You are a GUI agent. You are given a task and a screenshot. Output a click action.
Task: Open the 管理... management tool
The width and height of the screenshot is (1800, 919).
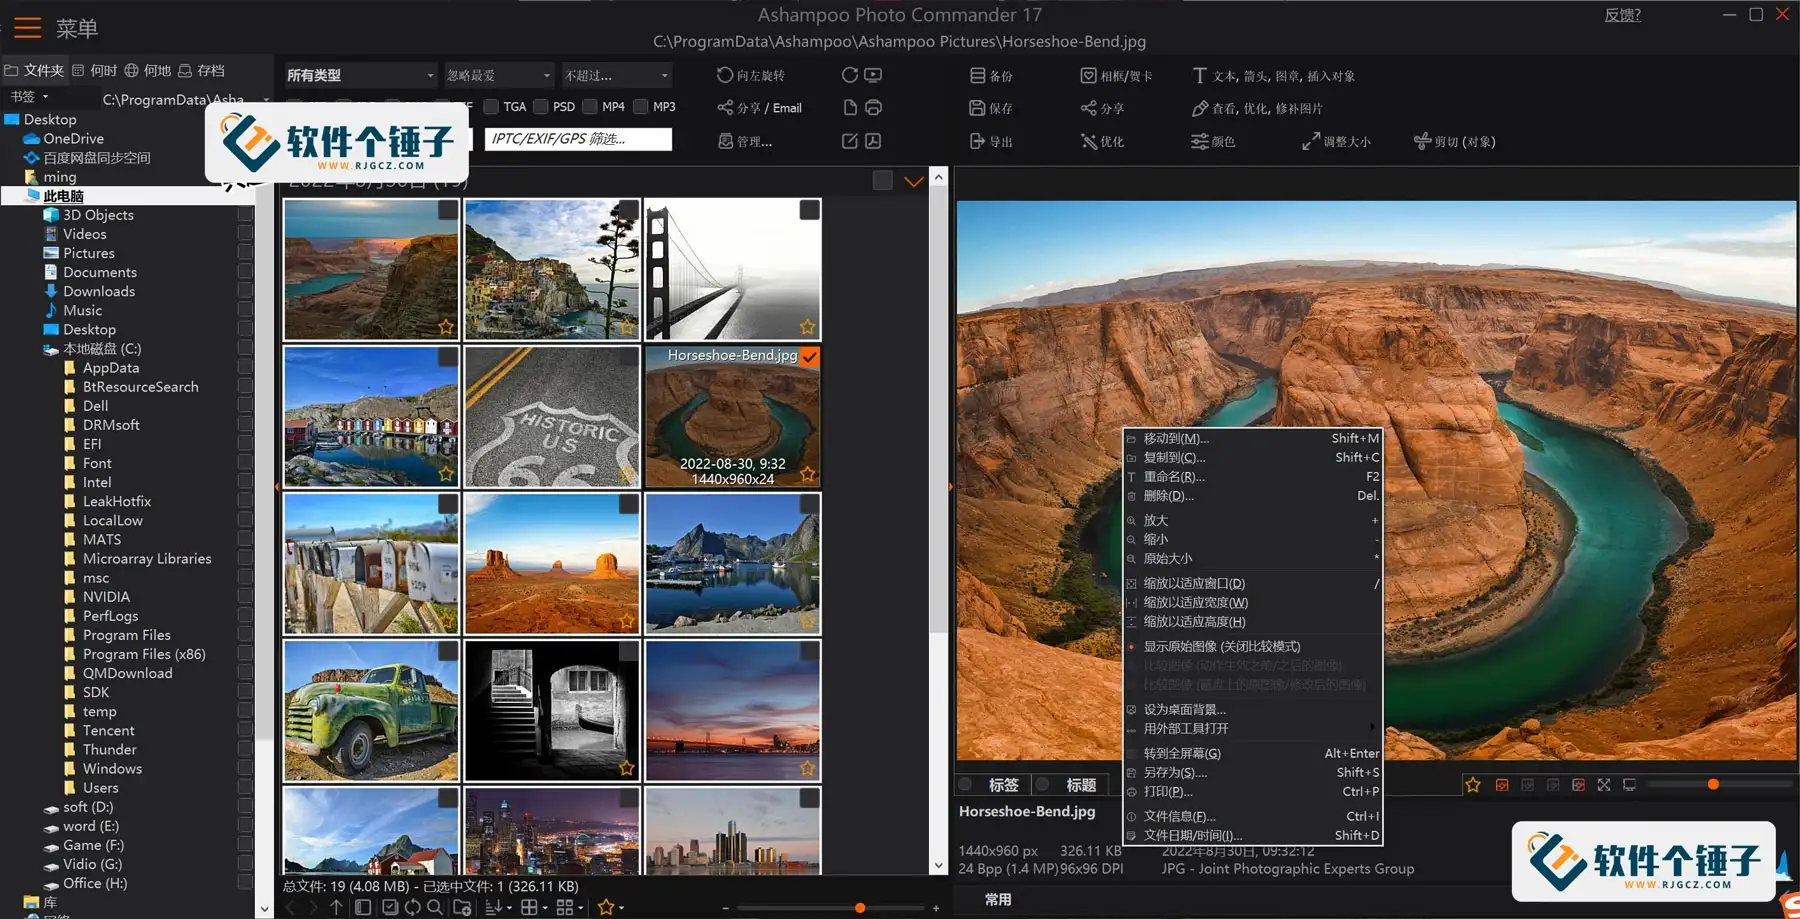coord(745,141)
